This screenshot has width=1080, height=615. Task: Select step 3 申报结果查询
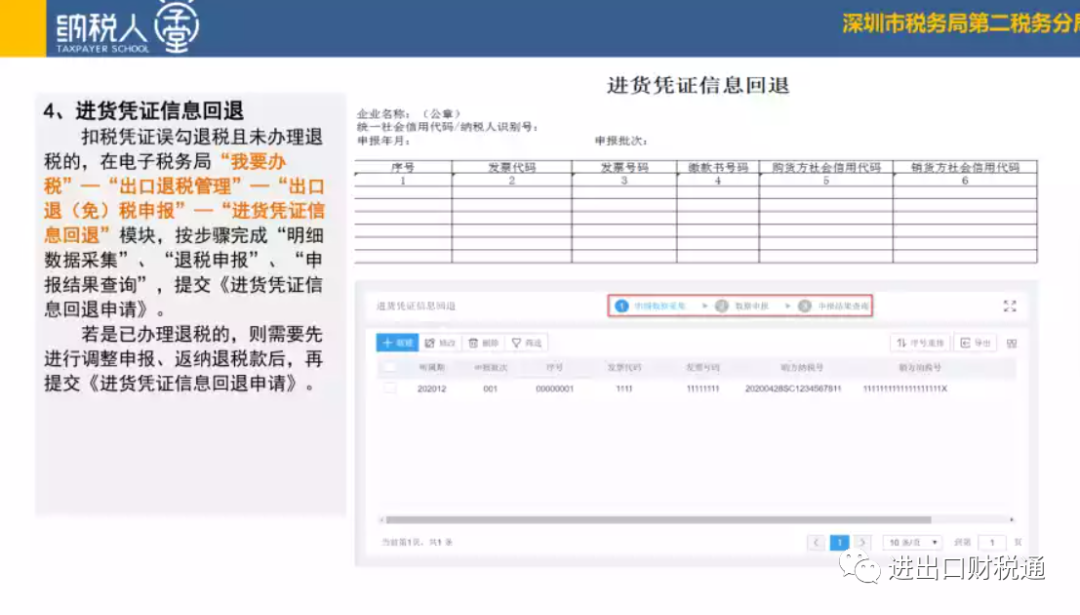coord(834,306)
